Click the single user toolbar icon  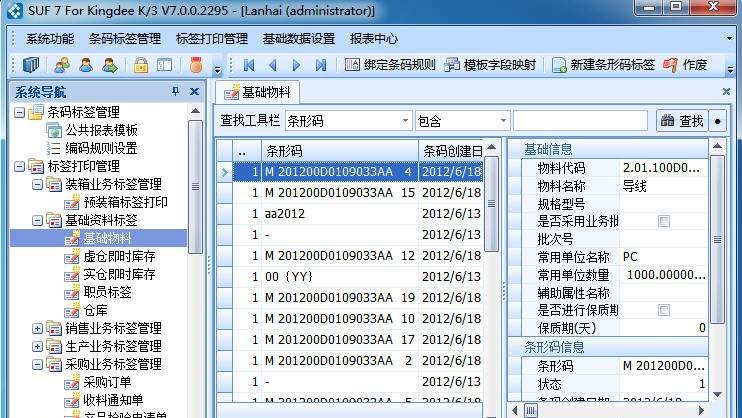point(86,65)
